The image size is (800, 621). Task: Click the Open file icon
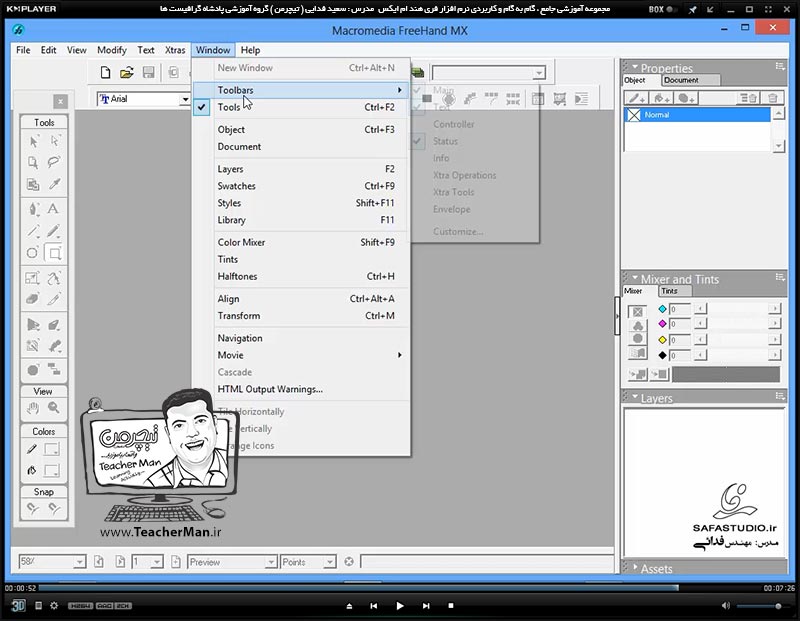pos(127,72)
